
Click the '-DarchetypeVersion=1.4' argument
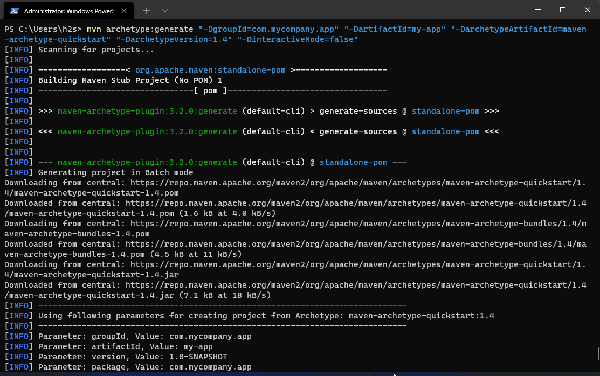(x=174, y=39)
